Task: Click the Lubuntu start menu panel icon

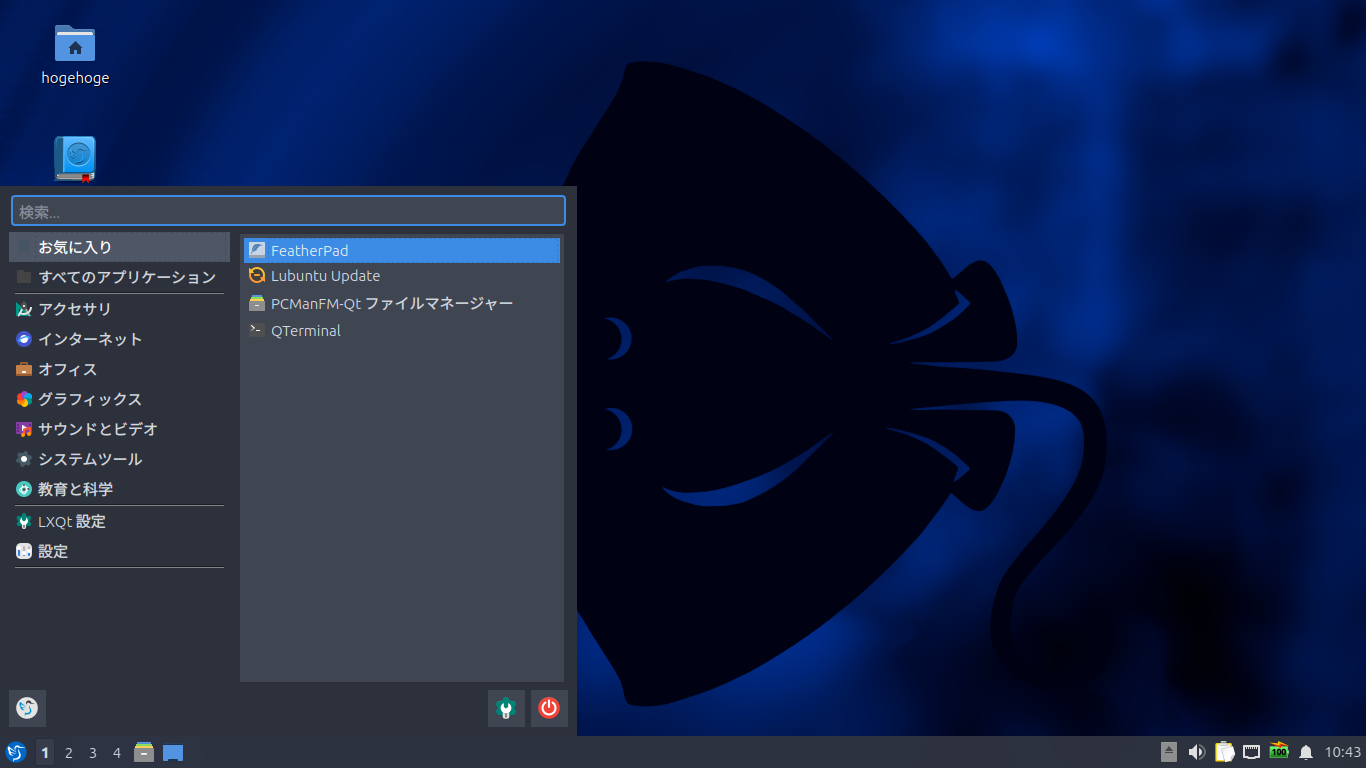Action: (16, 752)
